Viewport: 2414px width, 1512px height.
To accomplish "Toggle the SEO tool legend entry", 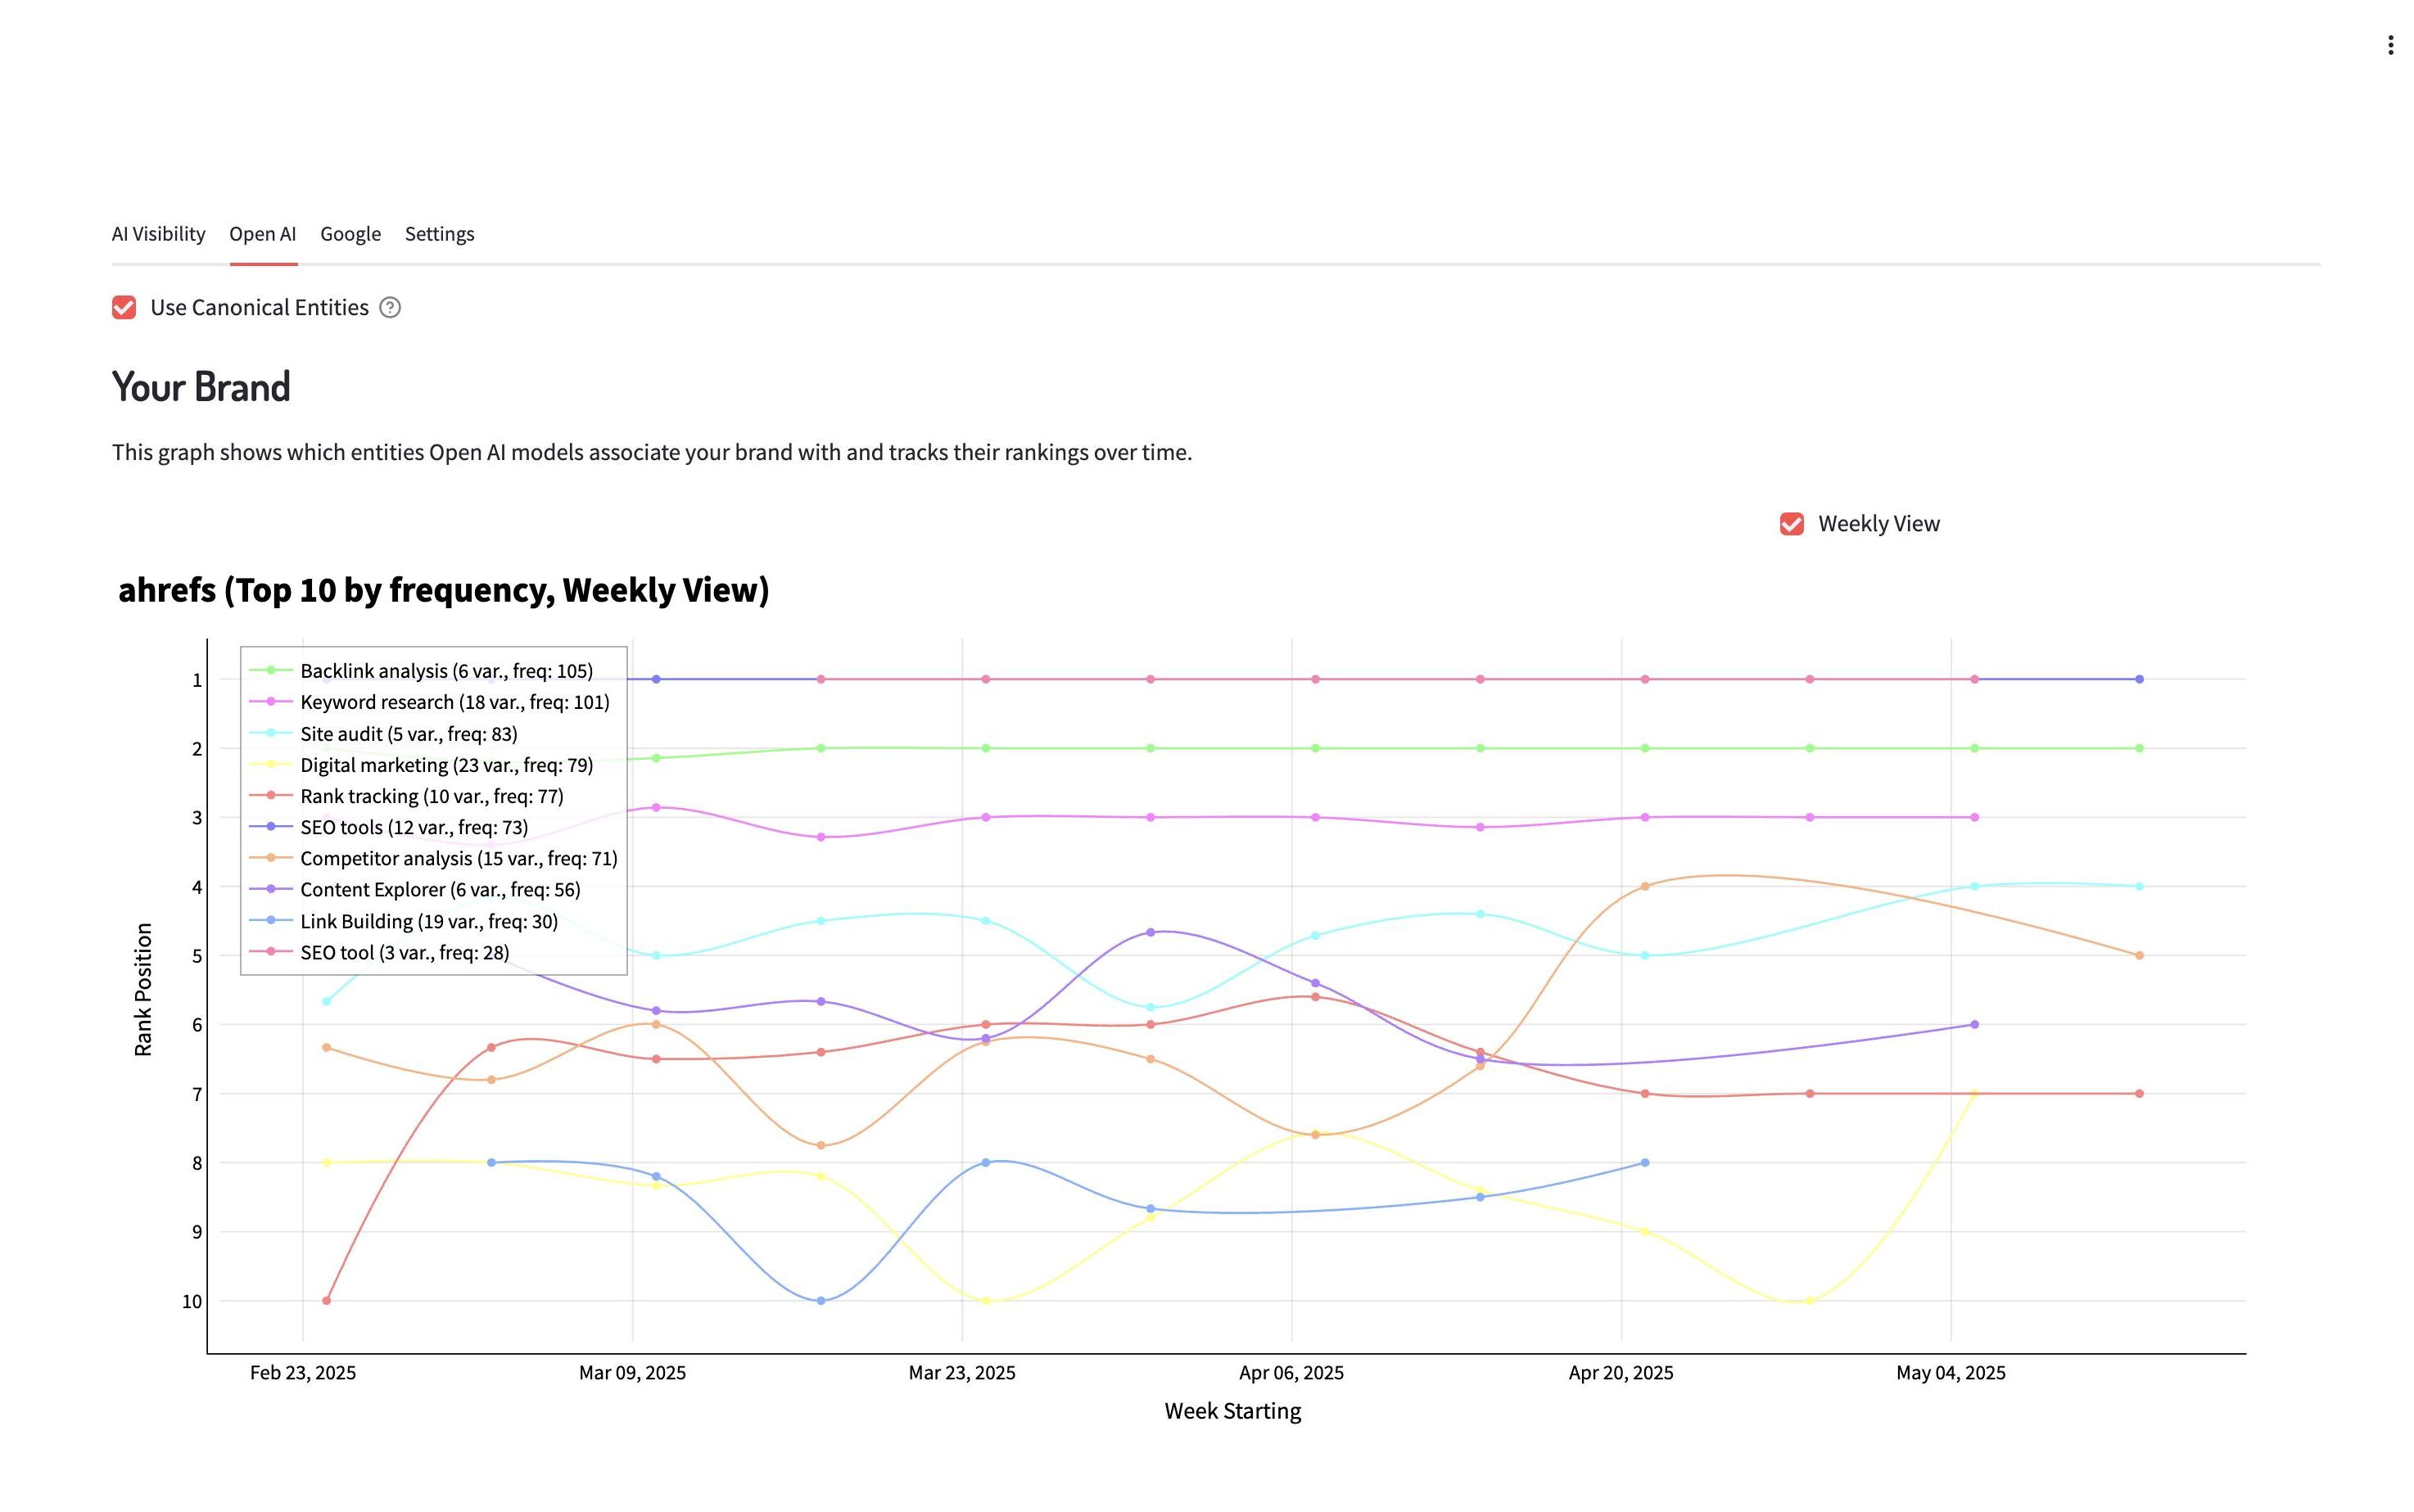I will 404,952.
